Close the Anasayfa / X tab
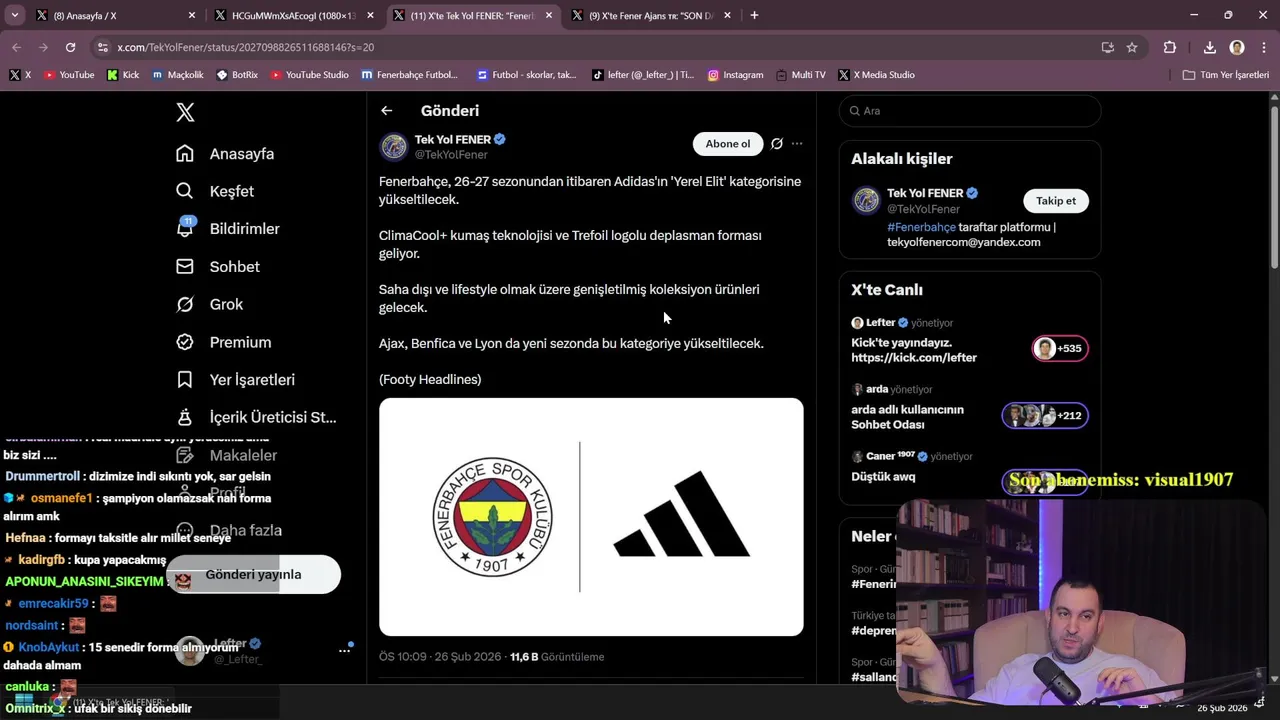The image size is (1280, 720). tap(192, 16)
